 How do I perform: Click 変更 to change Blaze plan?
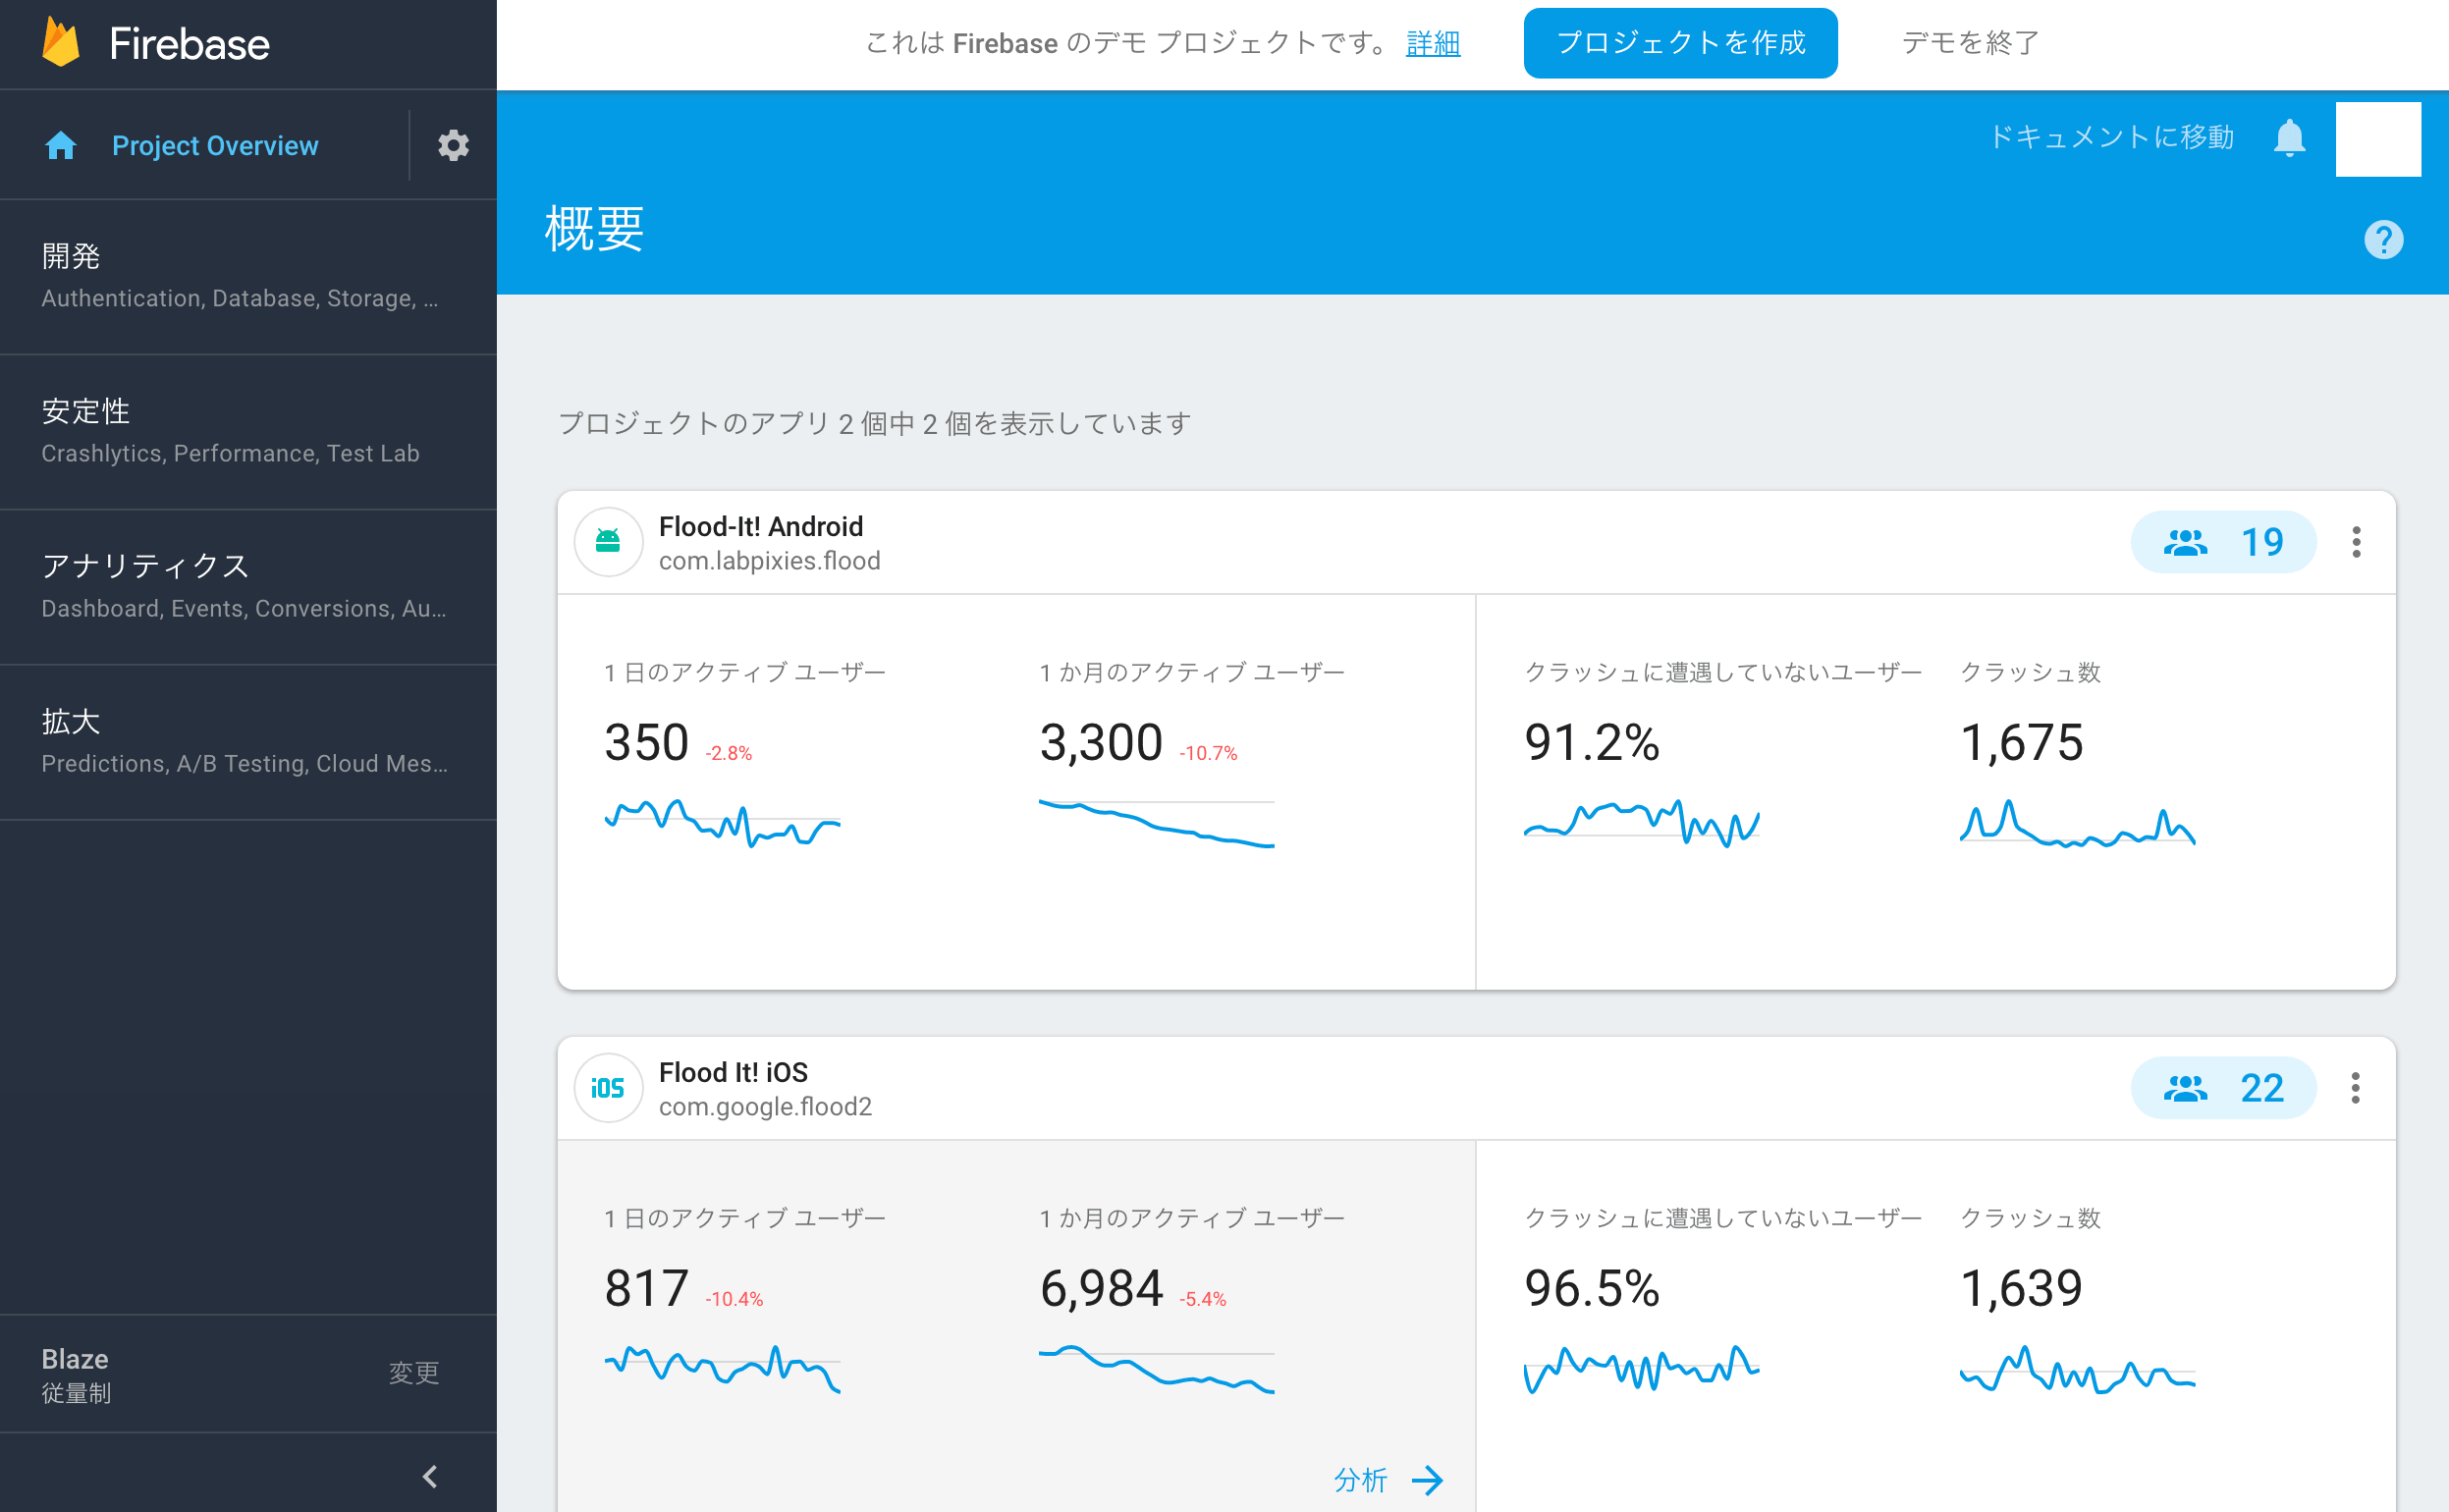414,1373
